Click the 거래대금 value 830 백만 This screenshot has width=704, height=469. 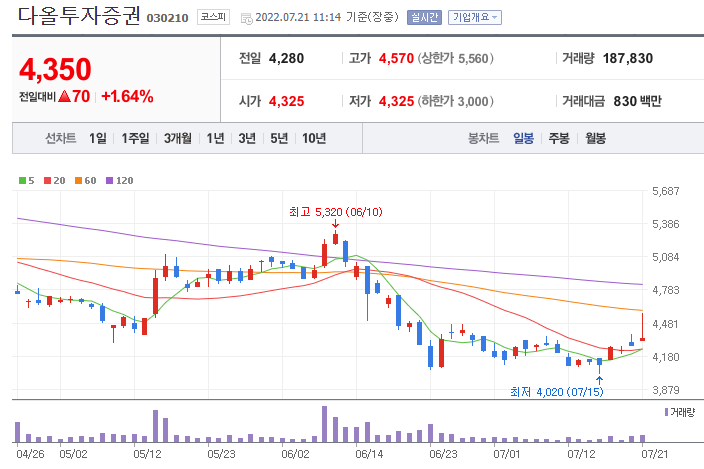[x=638, y=101]
